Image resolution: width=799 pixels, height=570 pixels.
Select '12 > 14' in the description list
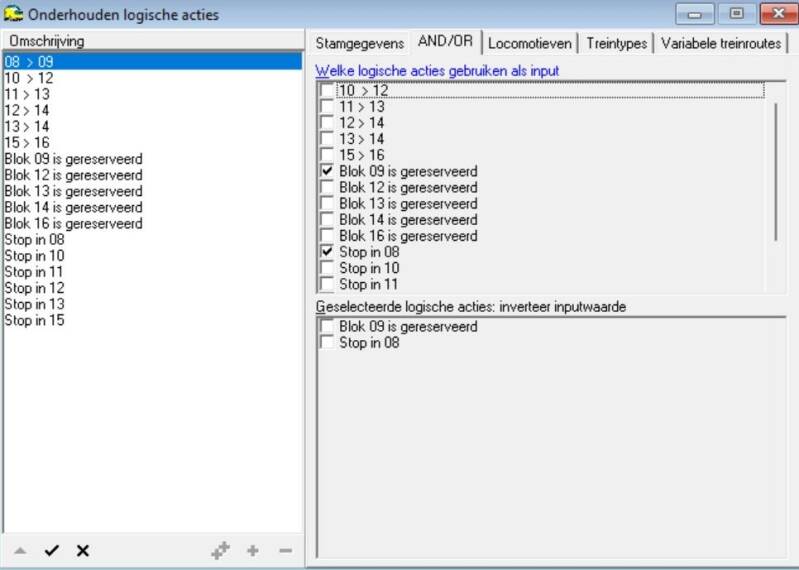152,111
